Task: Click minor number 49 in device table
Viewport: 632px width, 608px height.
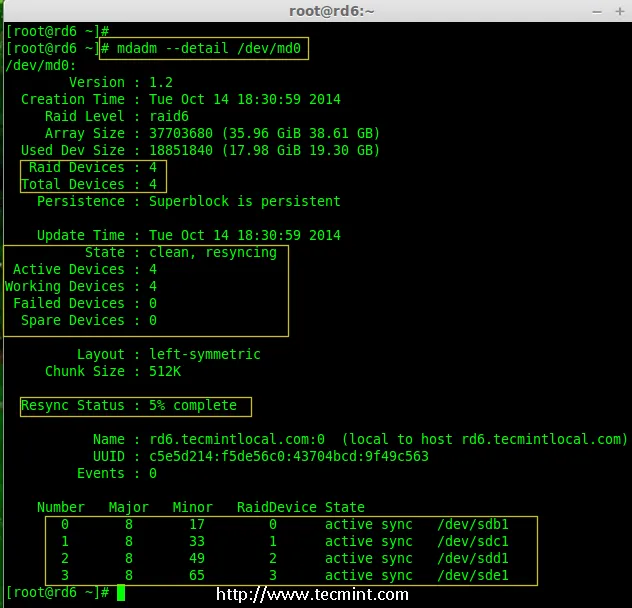Action: (197, 558)
